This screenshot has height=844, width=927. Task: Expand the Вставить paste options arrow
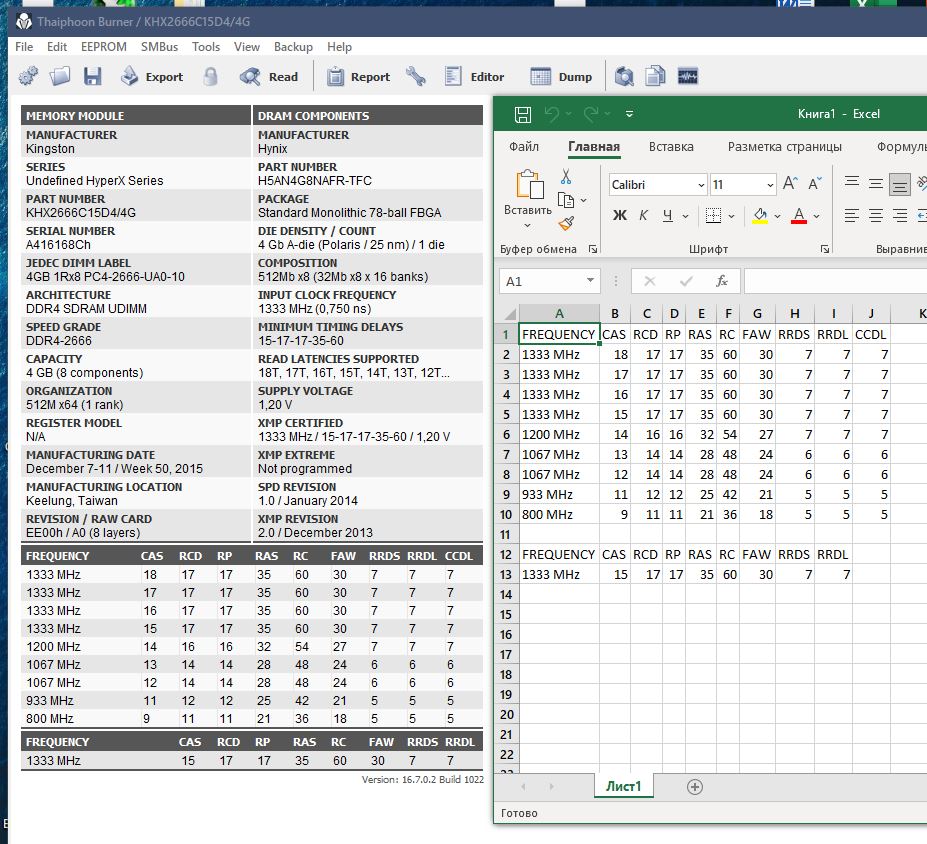point(527,225)
